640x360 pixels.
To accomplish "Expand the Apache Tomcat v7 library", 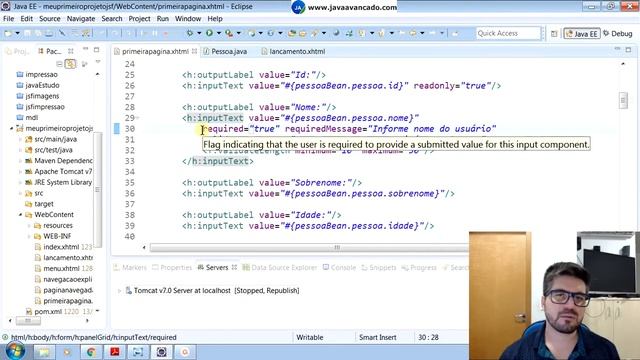I will [x=20, y=171].
